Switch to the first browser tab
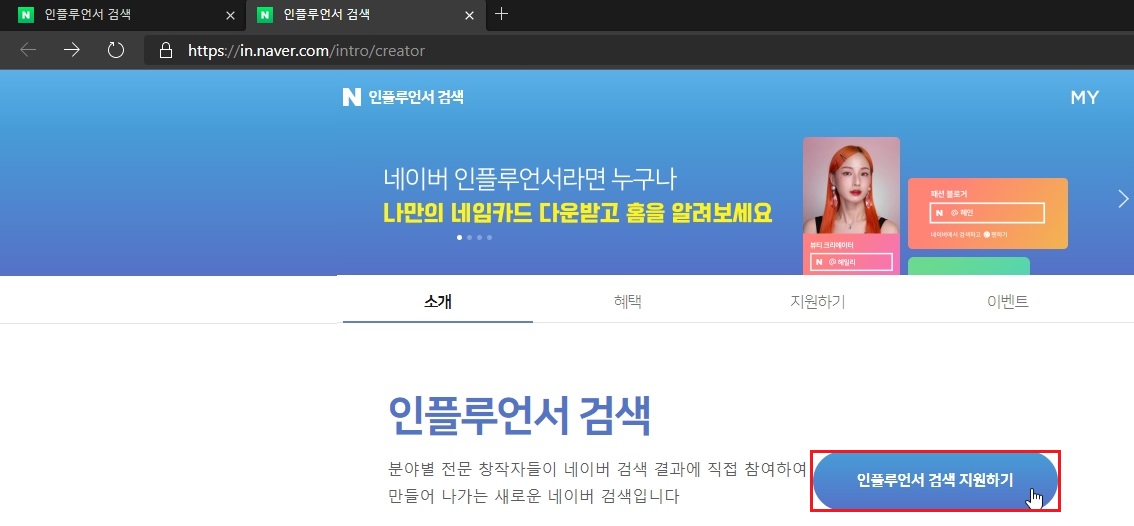Image resolution: width=1134 pixels, height=526 pixels. (x=123, y=14)
